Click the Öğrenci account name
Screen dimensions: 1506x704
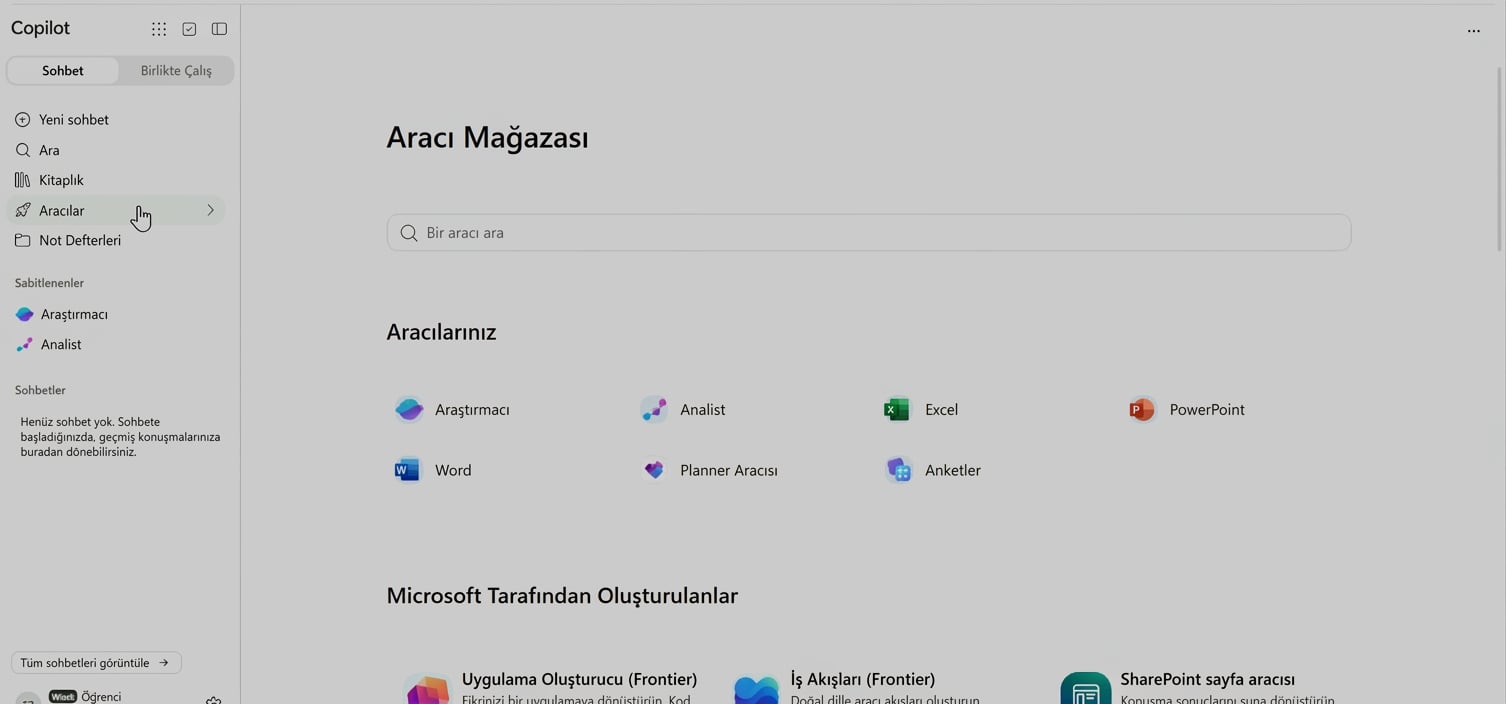coord(101,697)
